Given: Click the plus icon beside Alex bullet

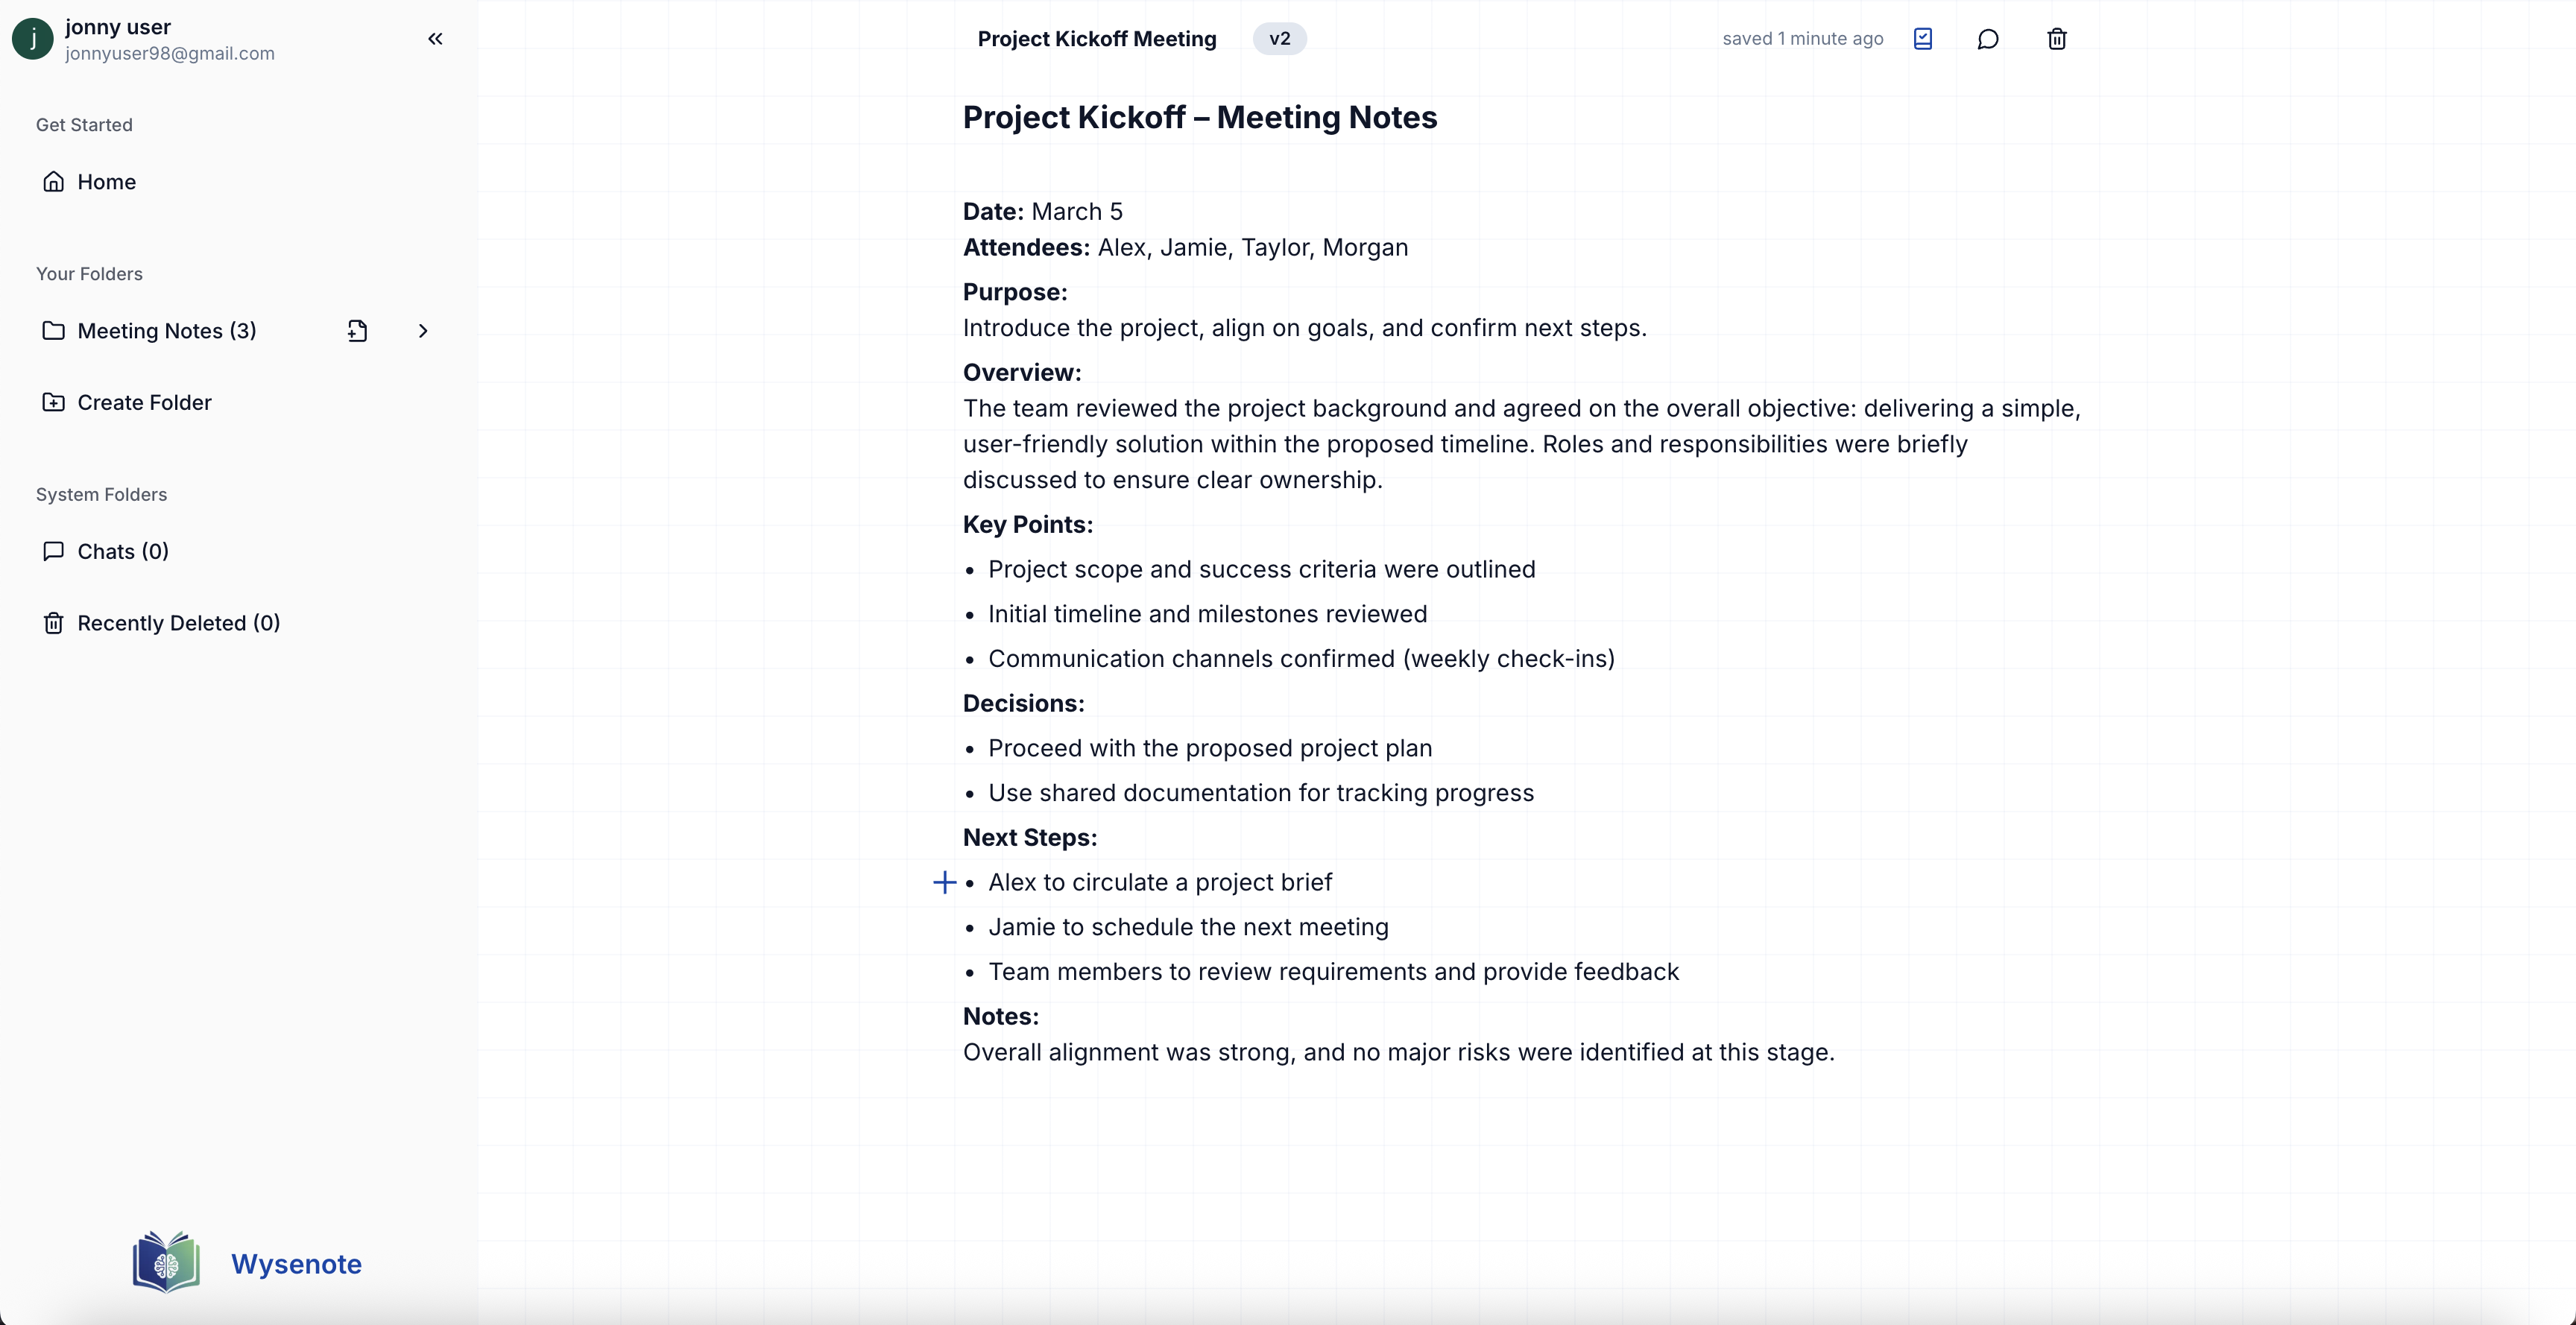Looking at the screenshot, I should [x=944, y=882].
